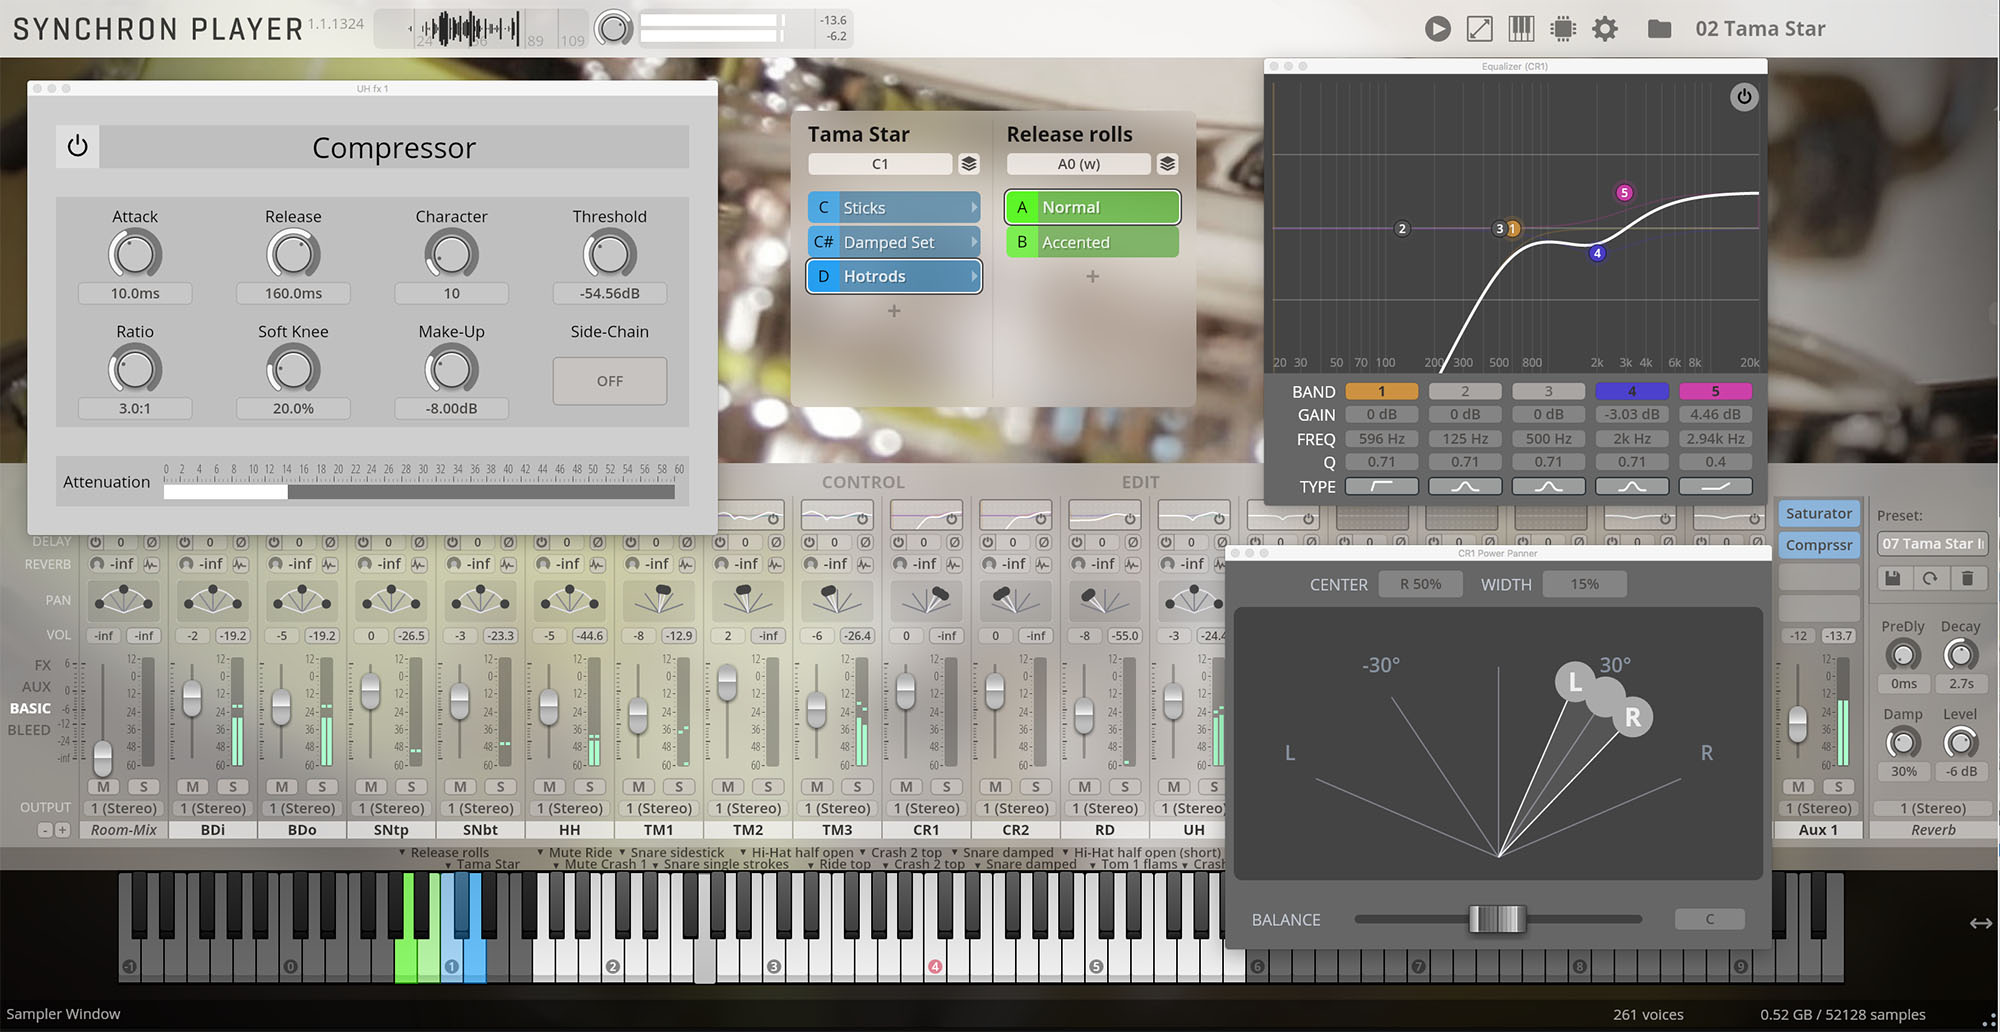Toggle the Equalizer power button

[1744, 97]
